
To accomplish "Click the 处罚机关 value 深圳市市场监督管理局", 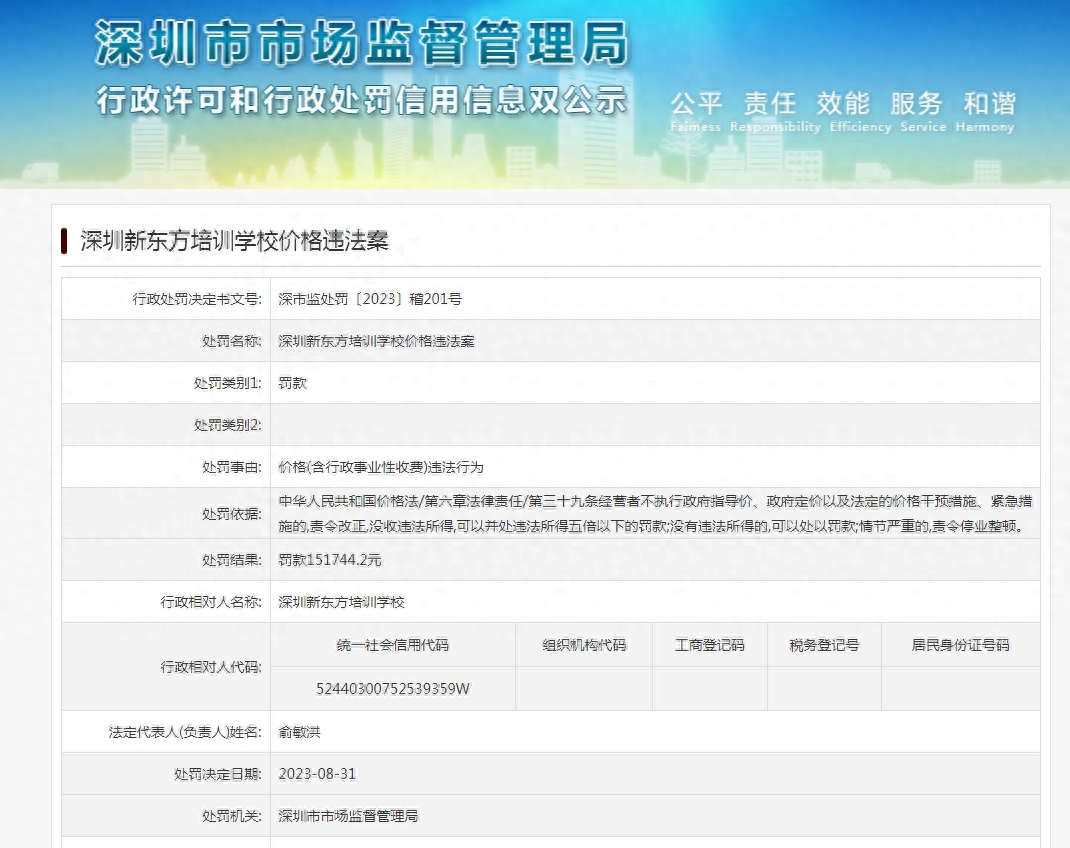I will pyautogui.click(x=348, y=816).
